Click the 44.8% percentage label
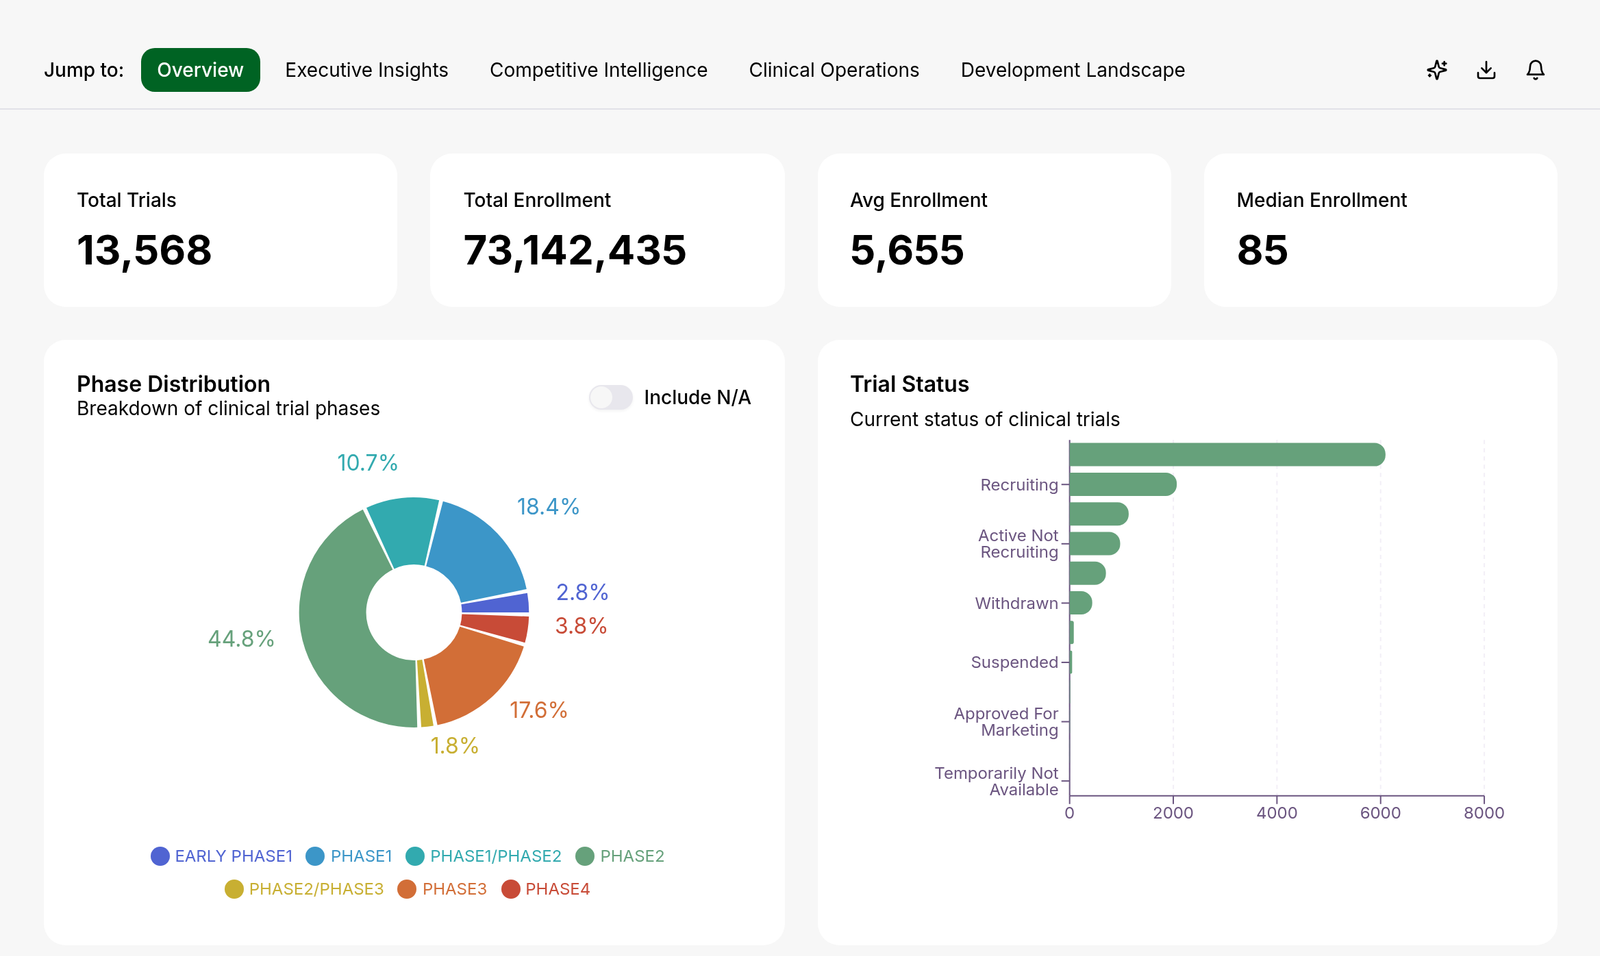 coord(241,639)
